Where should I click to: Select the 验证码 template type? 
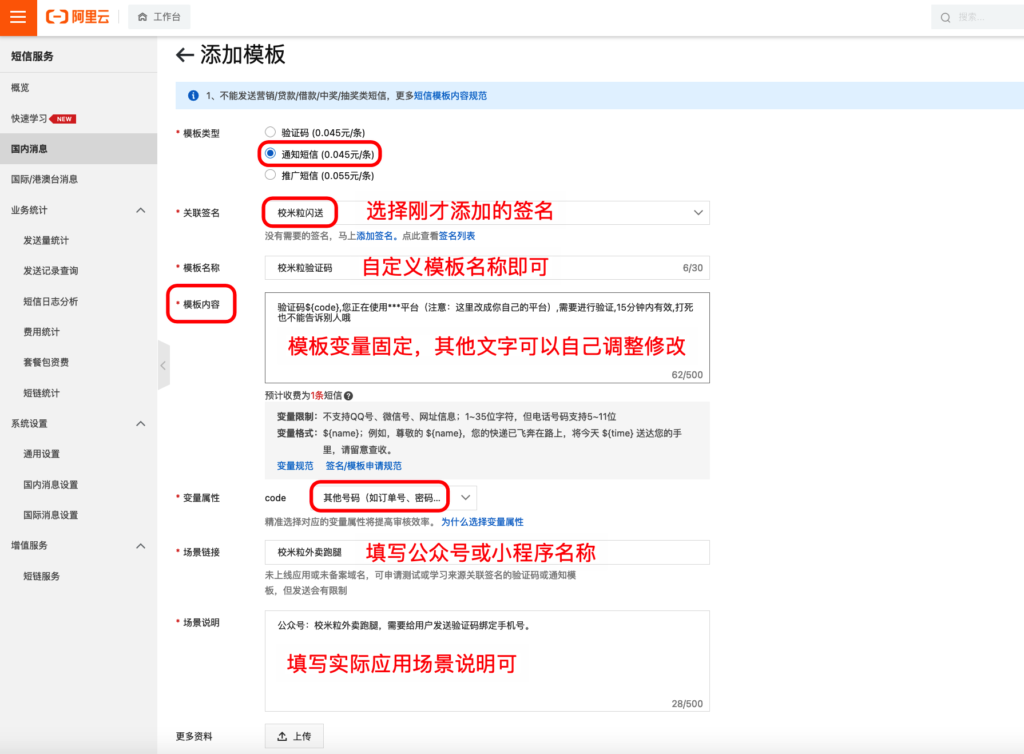coord(270,131)
